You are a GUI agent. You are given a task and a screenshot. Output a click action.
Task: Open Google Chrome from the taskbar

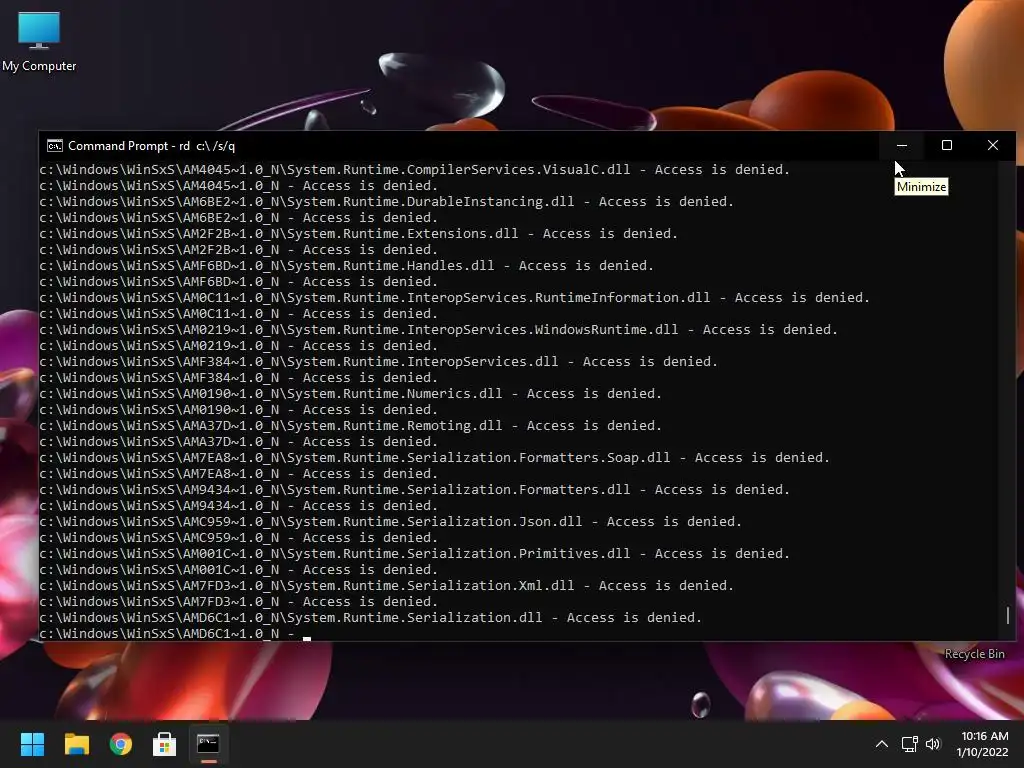coord(121,744)
